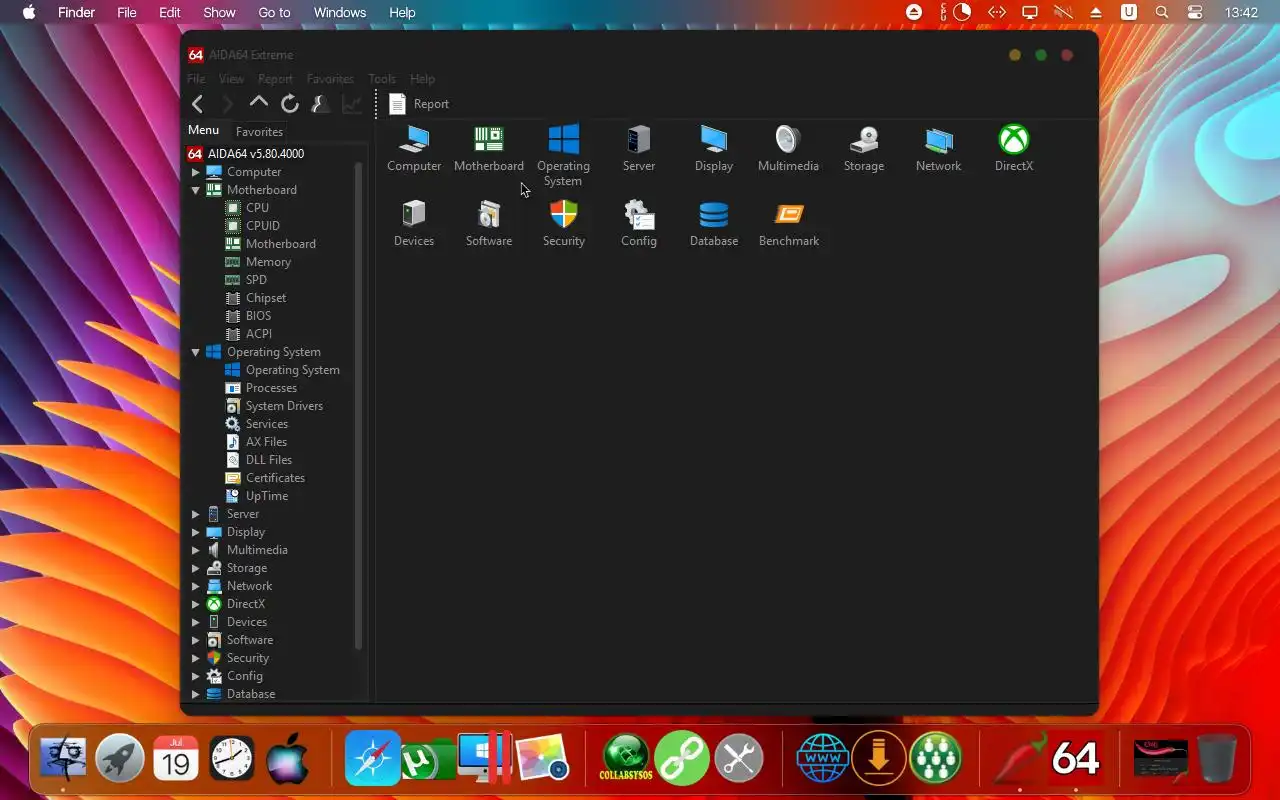The image size is (1280, 800).
Task: Open Safari from the dock
Action: (x=373, y=758)
